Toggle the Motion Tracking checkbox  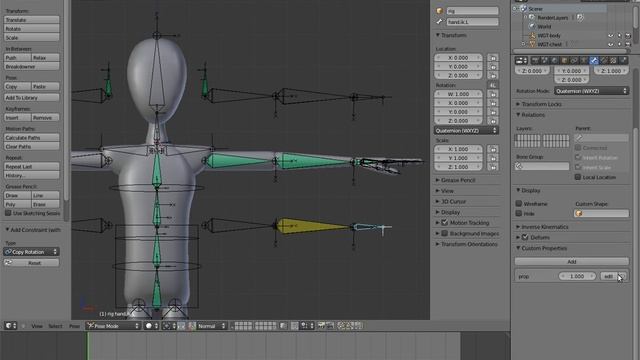coord(444,222)
